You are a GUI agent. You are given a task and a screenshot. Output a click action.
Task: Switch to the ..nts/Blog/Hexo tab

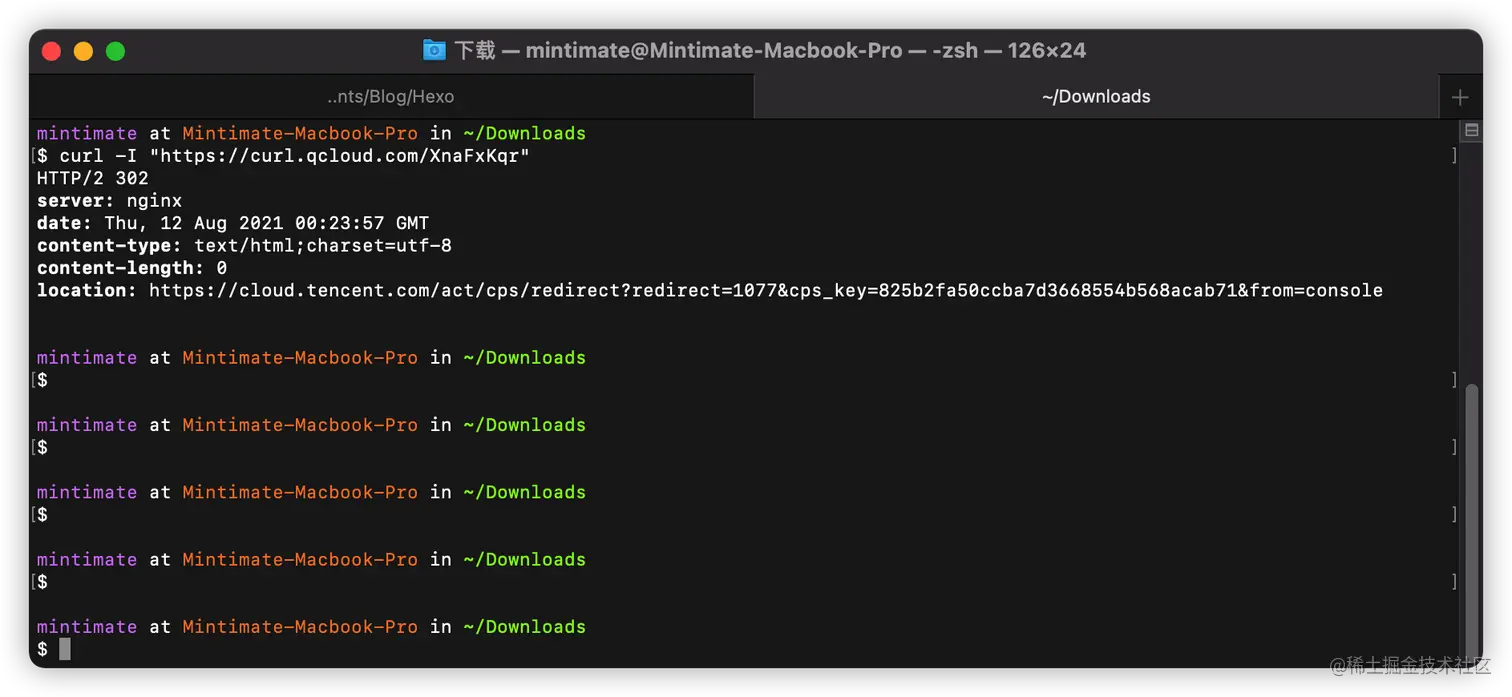[390, 97]
